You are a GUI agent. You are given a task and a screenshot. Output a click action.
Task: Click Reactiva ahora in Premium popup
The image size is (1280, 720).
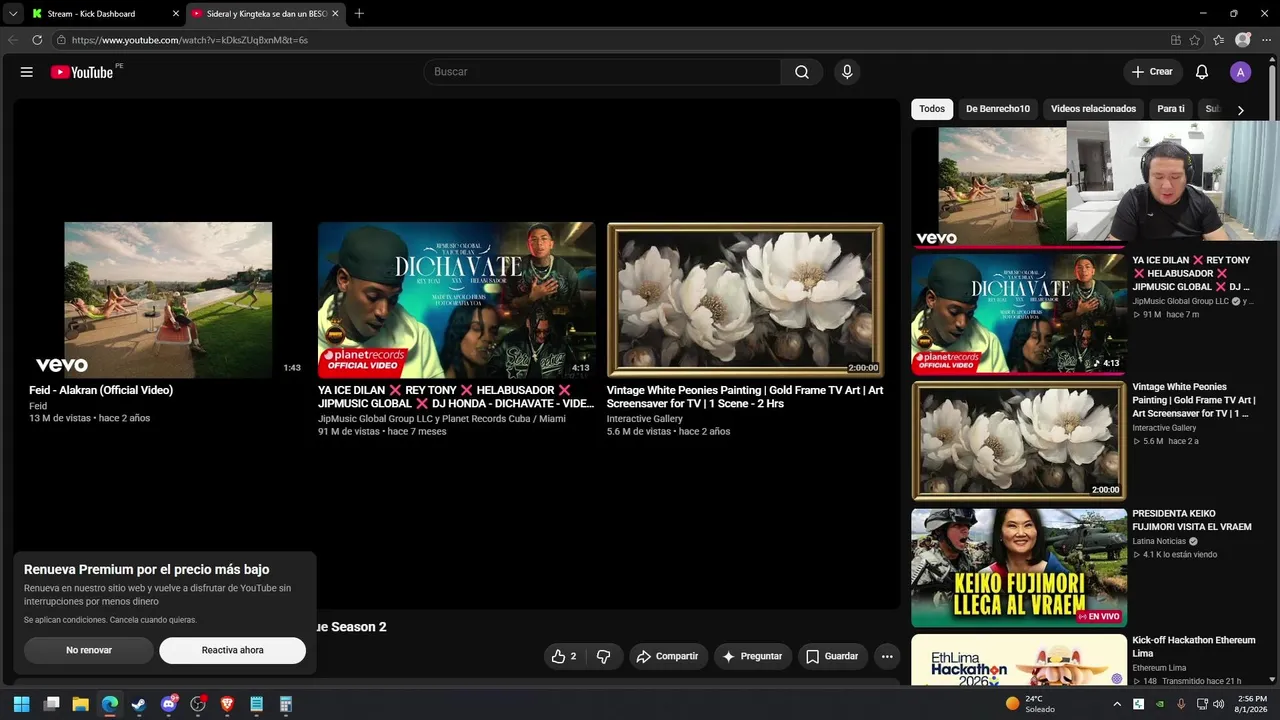click(x=232, y=650)
